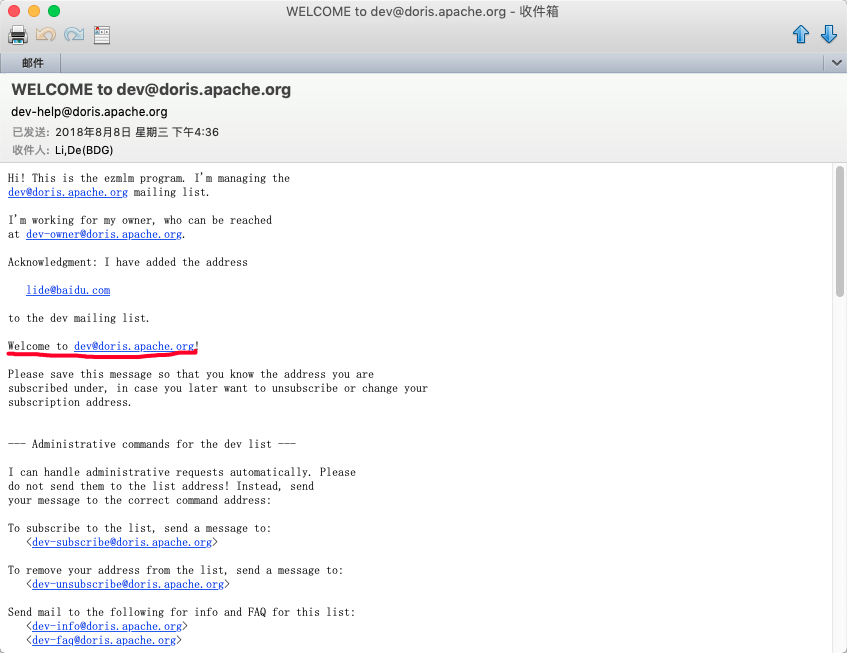Open the underlined Welcome dev@doris.apache.org link

coord(134,346)
